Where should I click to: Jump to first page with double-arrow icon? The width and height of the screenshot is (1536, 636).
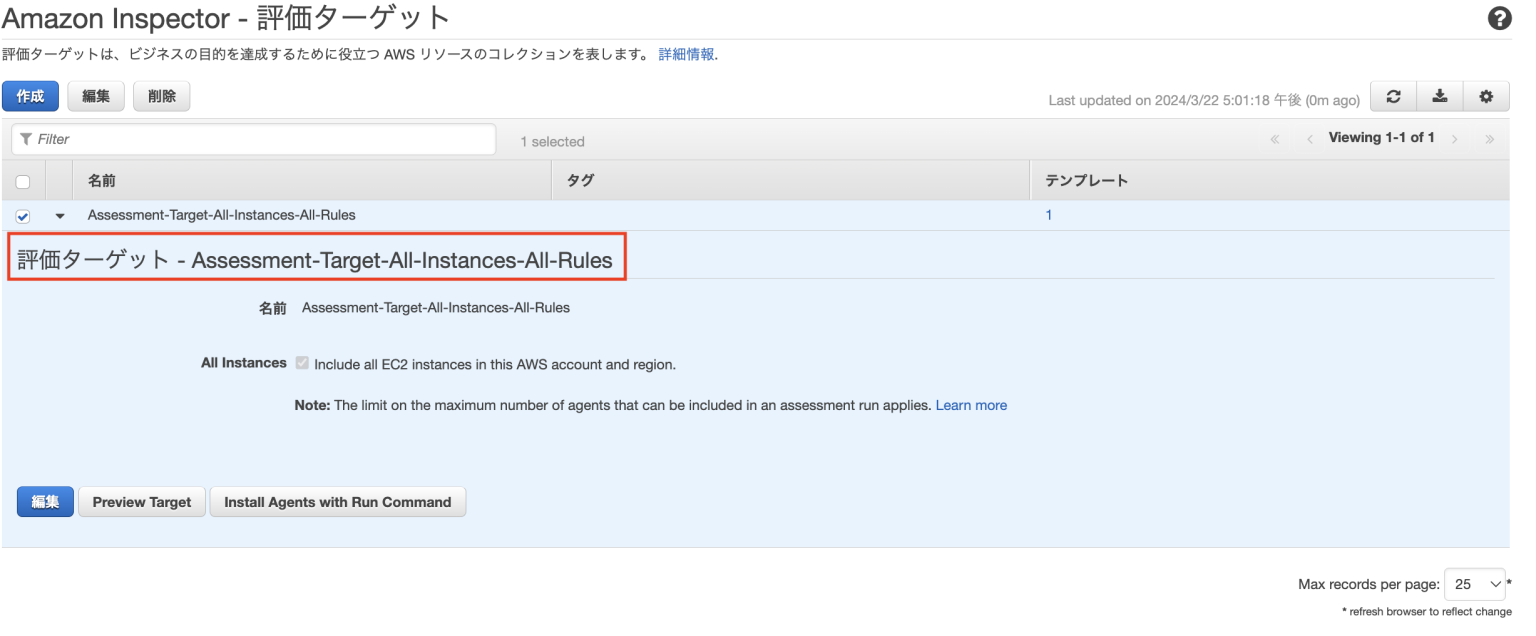(x=1274, y=138)
